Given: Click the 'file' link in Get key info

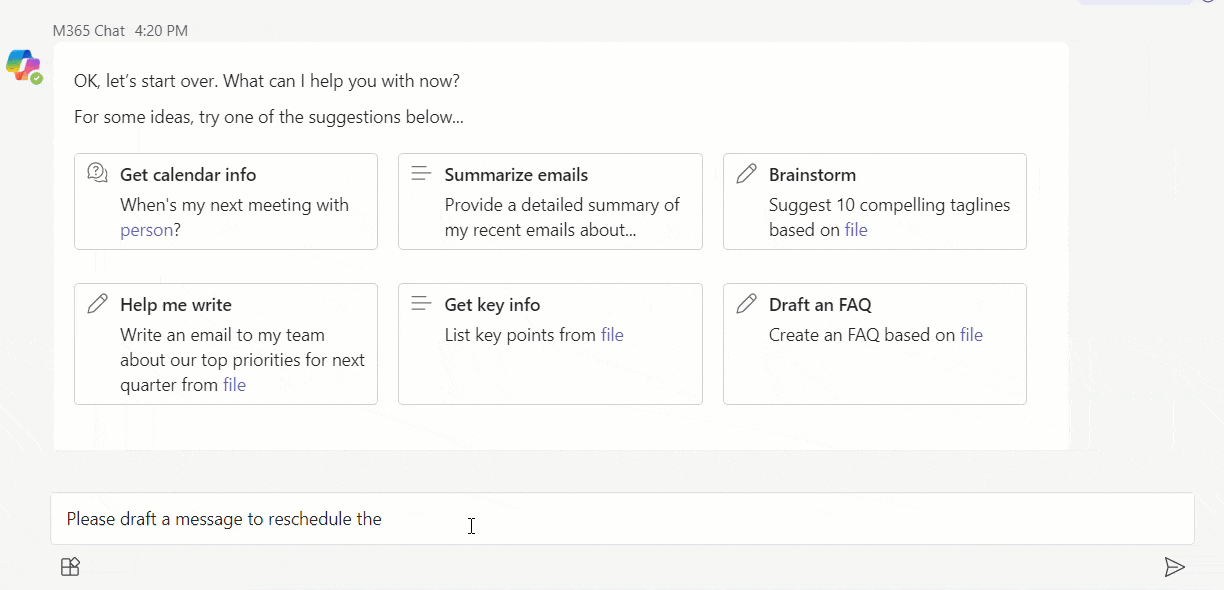Looking at the screenshot, I should click(x=612, y=335).
